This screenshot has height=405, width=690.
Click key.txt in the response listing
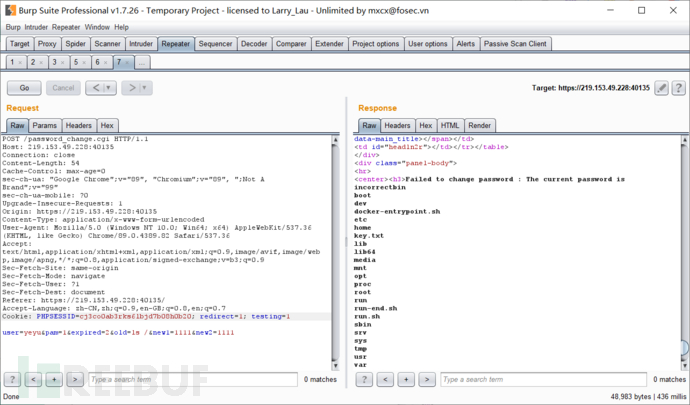tap(369, 236)
